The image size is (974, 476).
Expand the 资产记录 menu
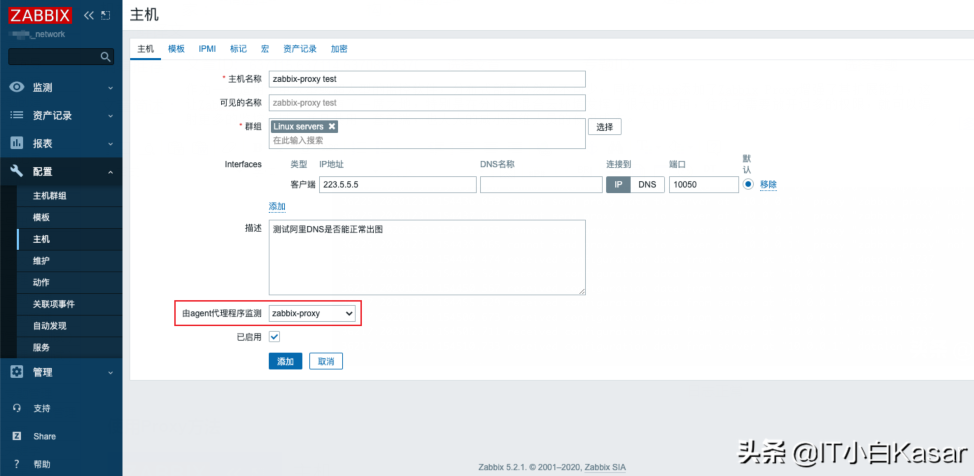pyautogui.click(x=111, y=116)
